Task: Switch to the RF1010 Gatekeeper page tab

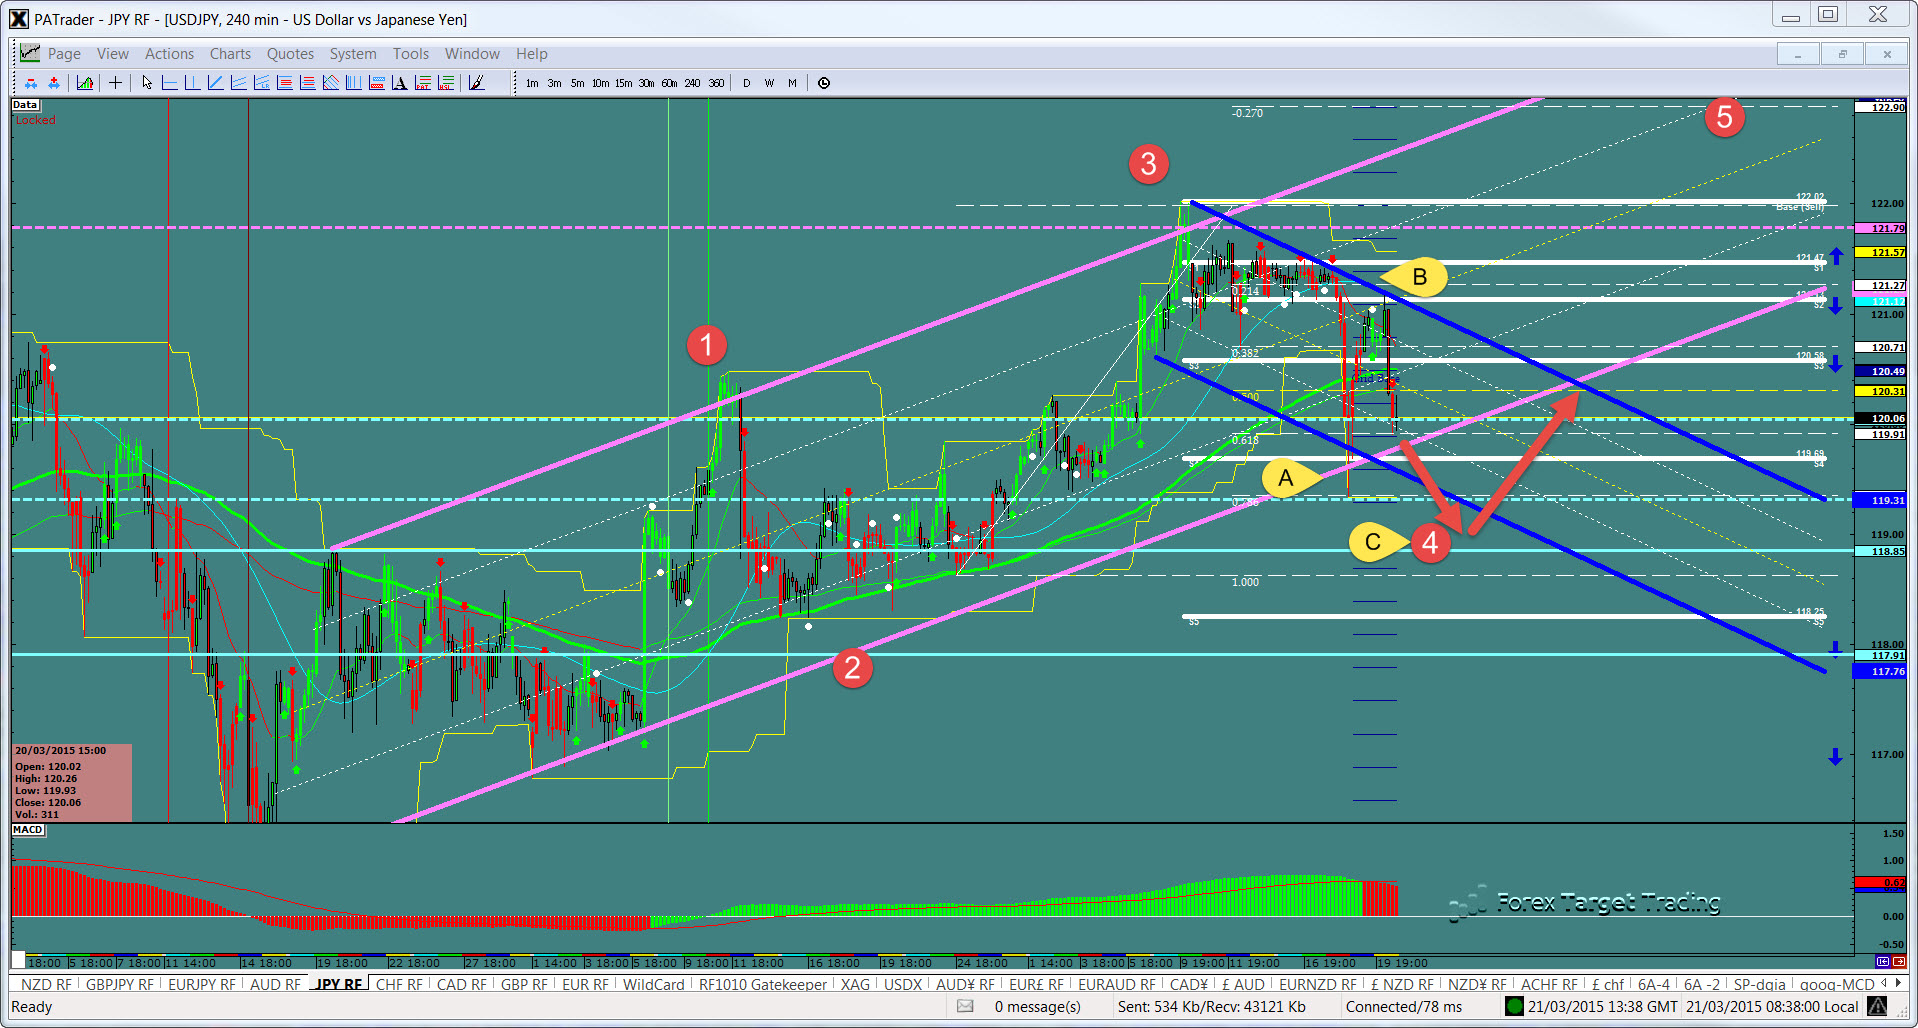Action: (x=763, y=984)
